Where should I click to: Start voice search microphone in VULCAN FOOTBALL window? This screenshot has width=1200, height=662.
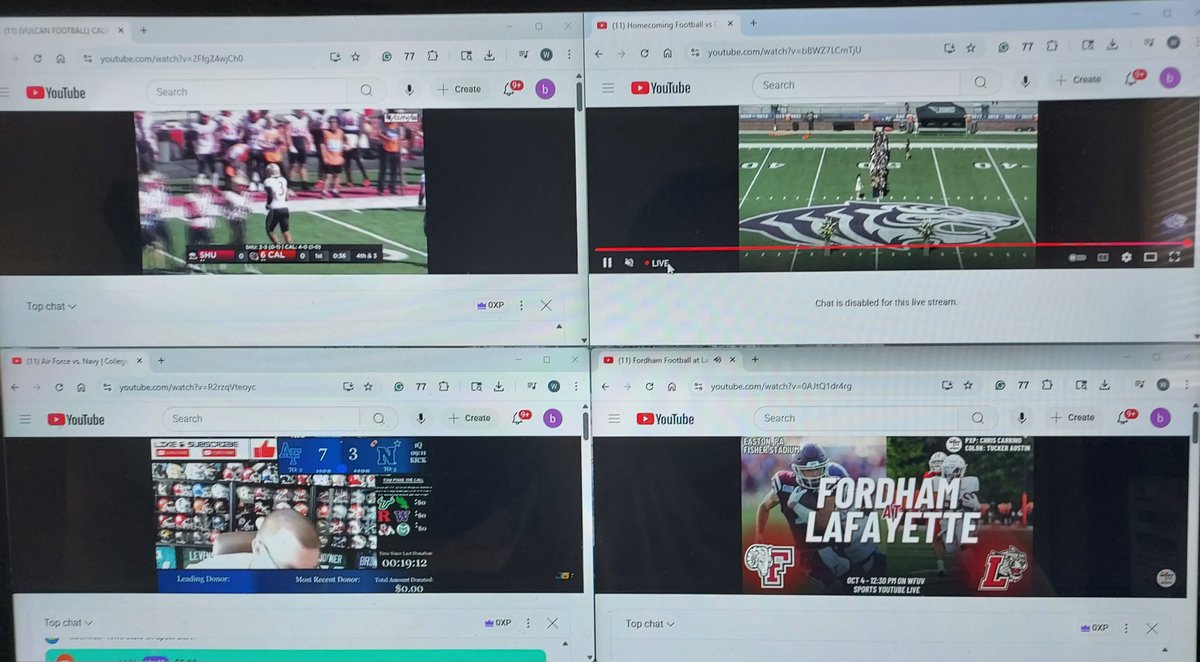[409, 89]
